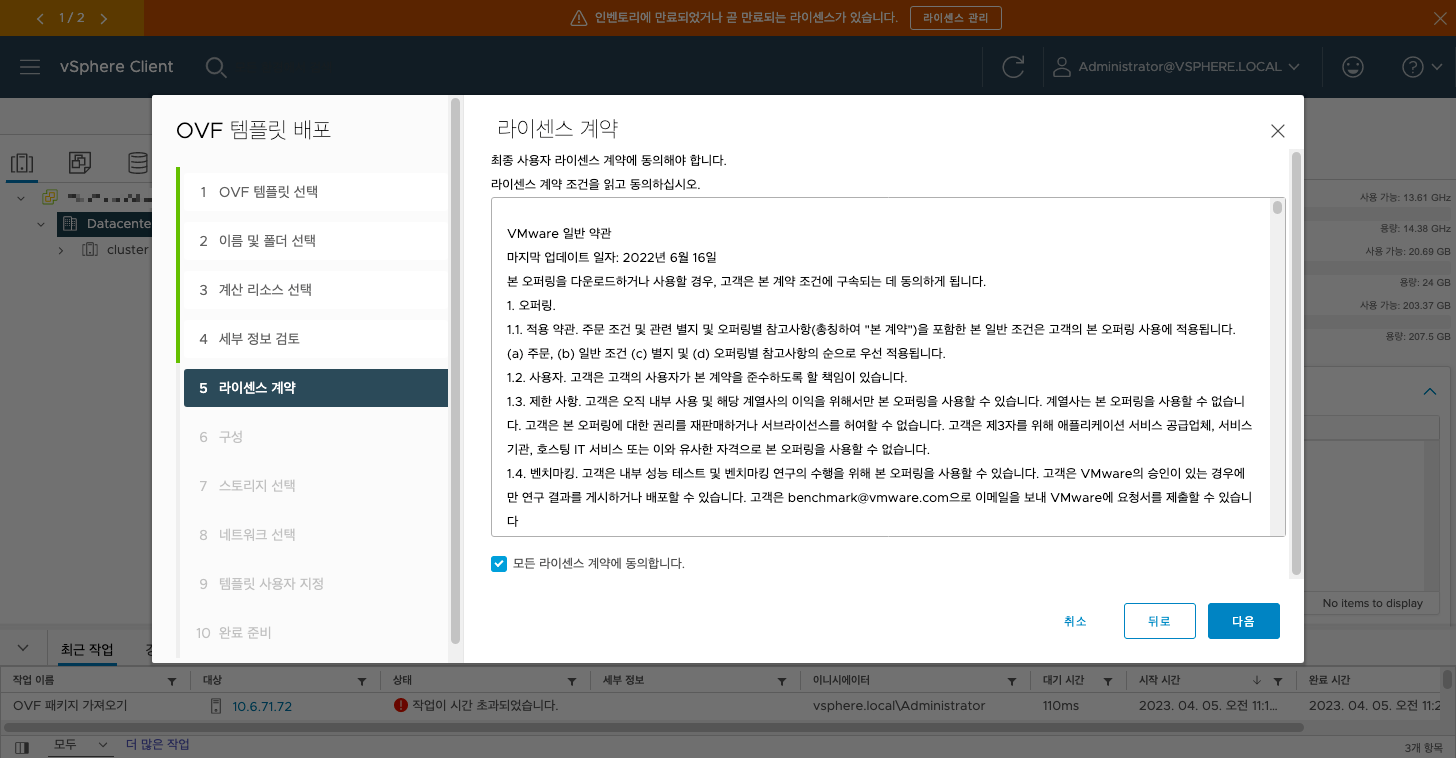Open the smiley feedback icon
Image resolution: width=1456 pixels, height=758 pixels.
click(1352, 67)
